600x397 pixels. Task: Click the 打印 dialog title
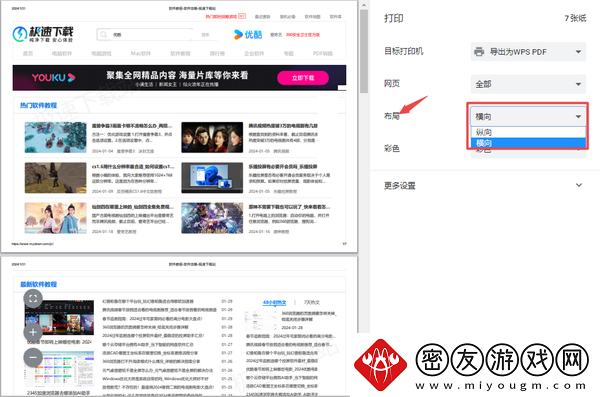coord(394,18)
